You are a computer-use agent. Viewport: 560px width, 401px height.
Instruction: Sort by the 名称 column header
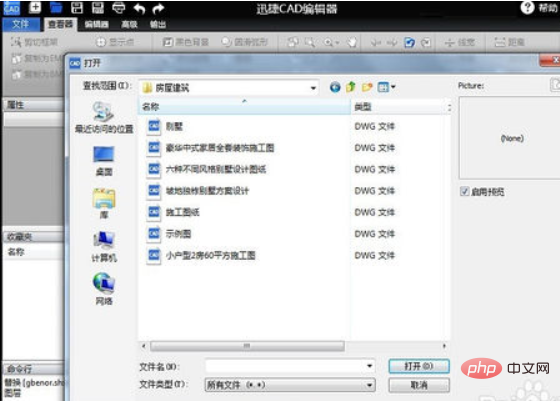(x=244, y=107)
